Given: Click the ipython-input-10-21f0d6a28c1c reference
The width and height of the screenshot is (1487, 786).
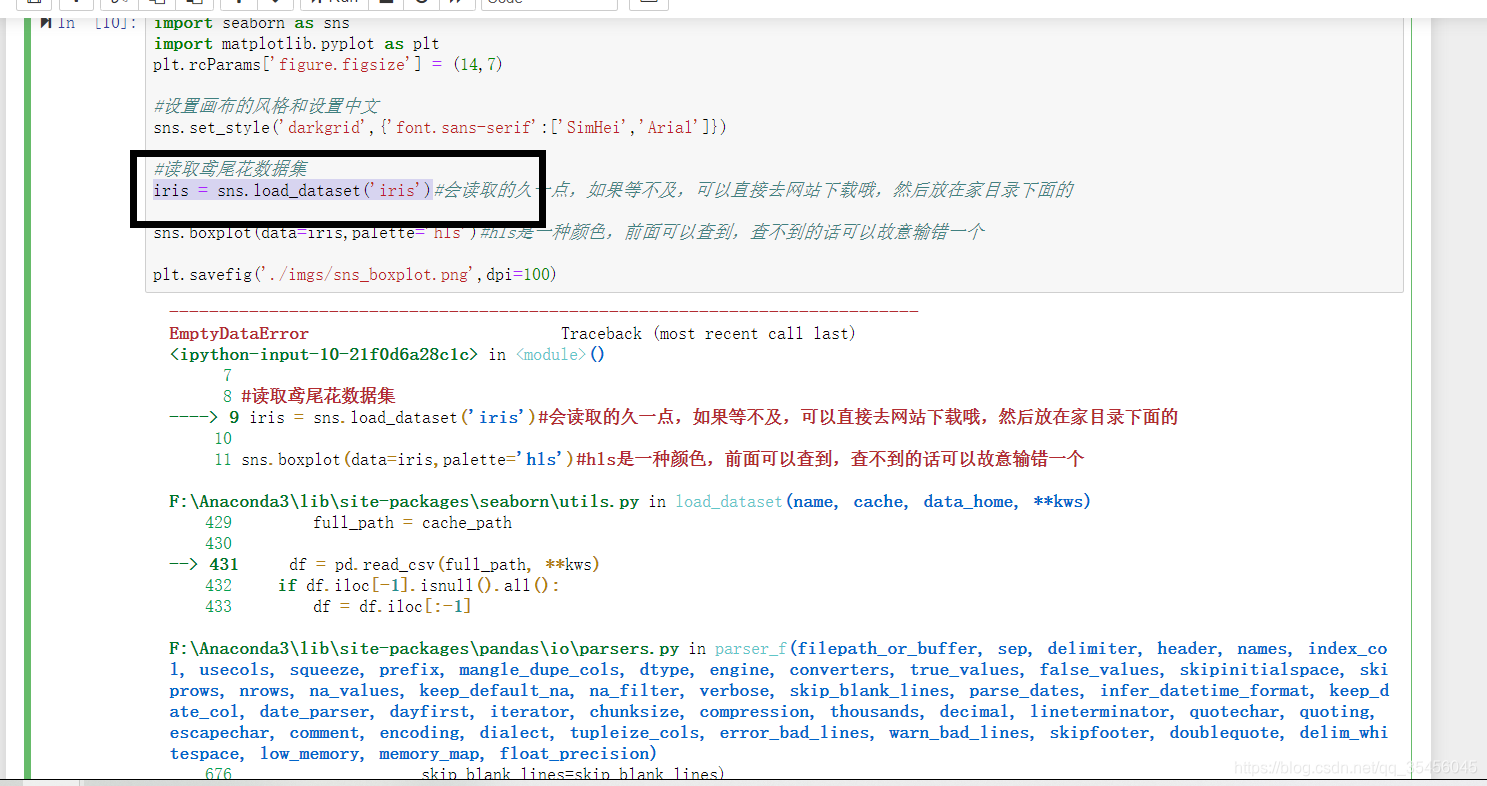Looking at the screenshot, I should pyautogui.click(x=324, y=354).
